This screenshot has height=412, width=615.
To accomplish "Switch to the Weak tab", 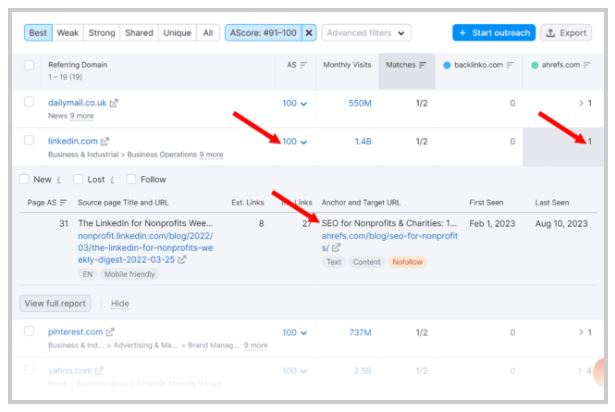I will click(x=67, y=33).
